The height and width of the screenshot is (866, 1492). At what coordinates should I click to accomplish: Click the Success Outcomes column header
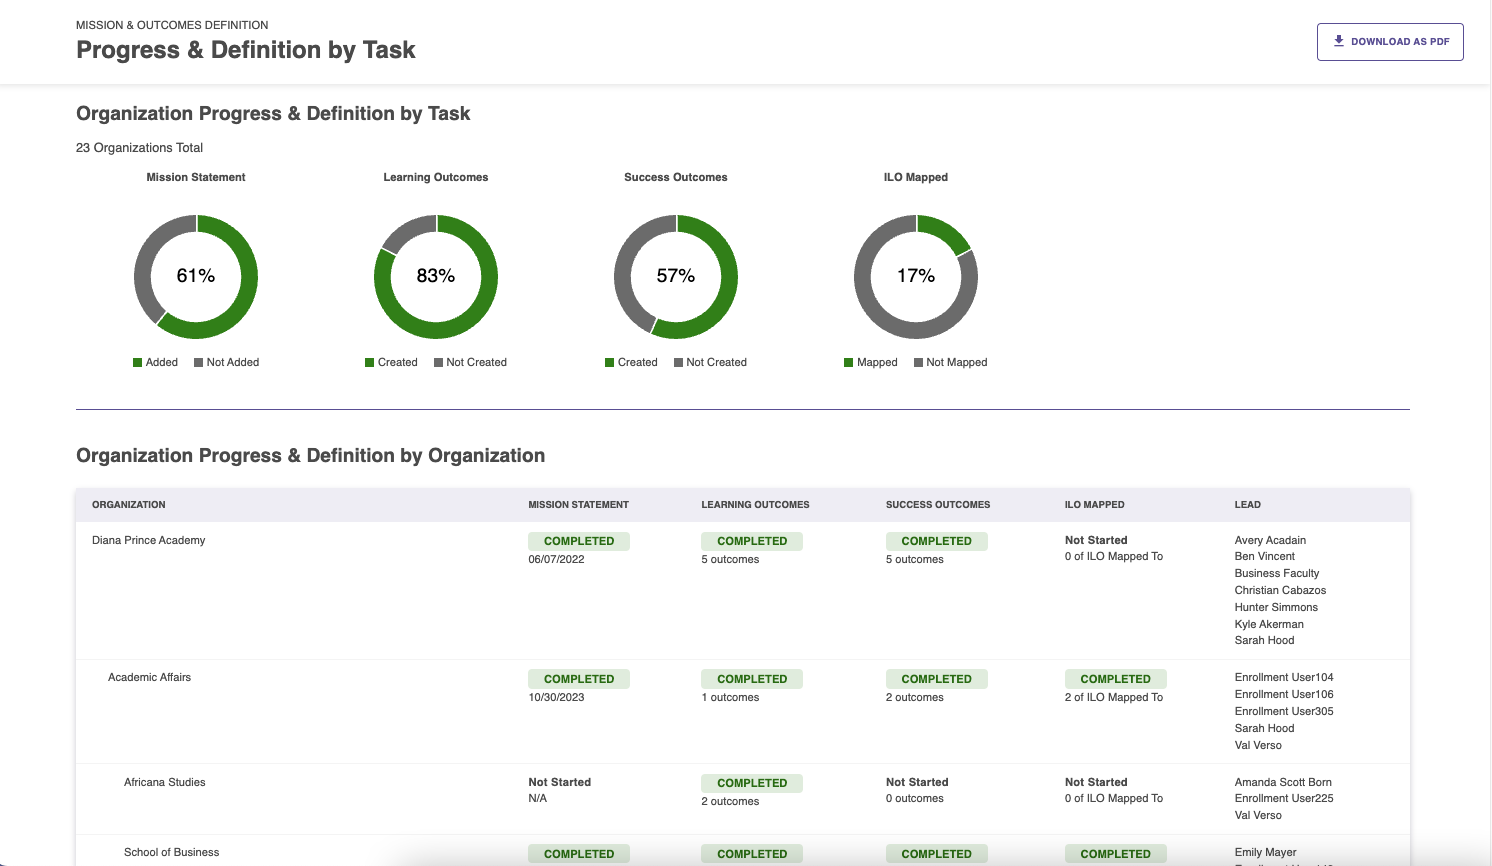point(938,505)
